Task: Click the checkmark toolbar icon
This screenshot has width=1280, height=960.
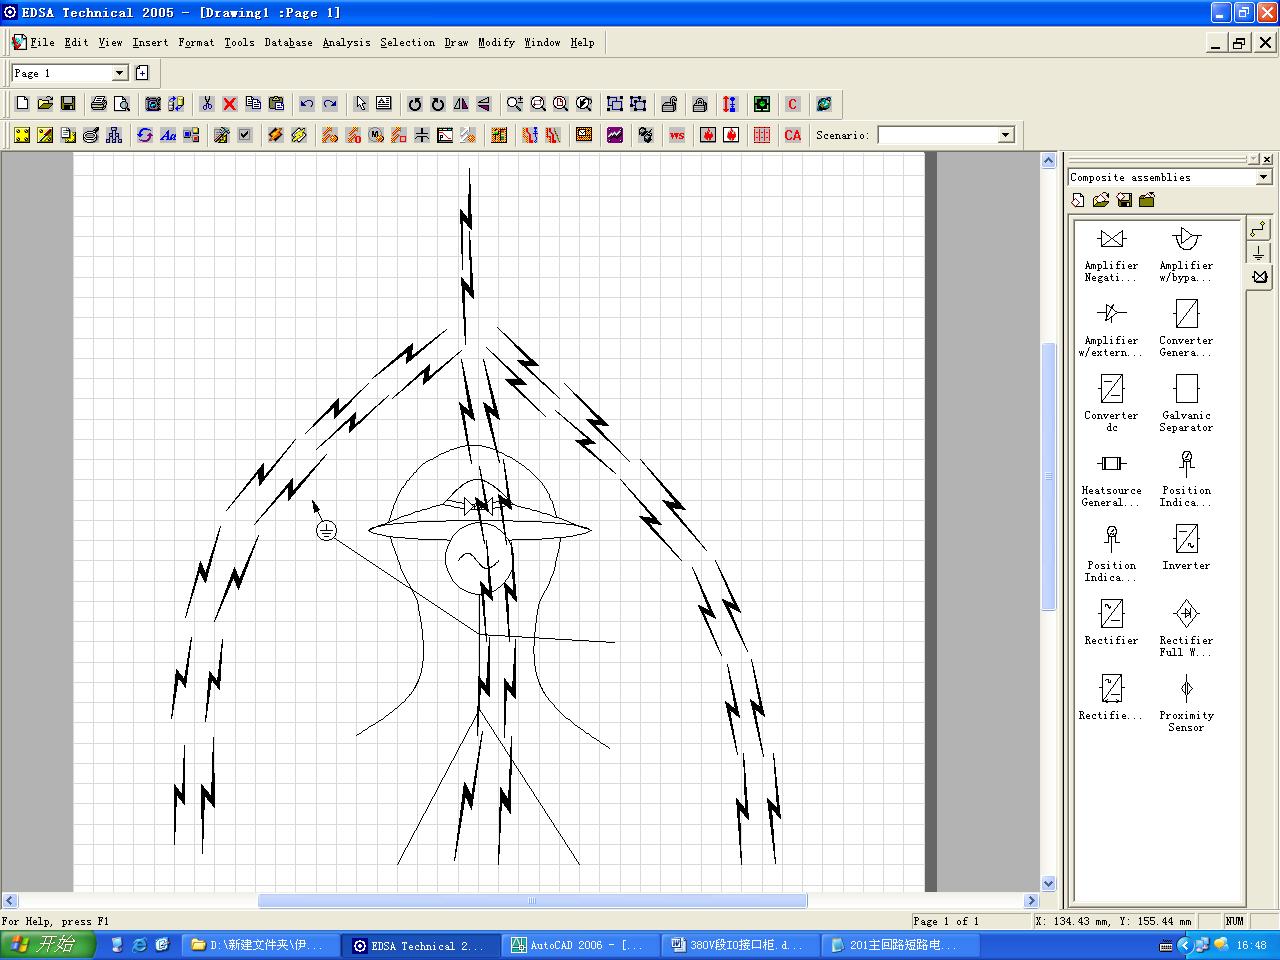Action: (245, 135)
